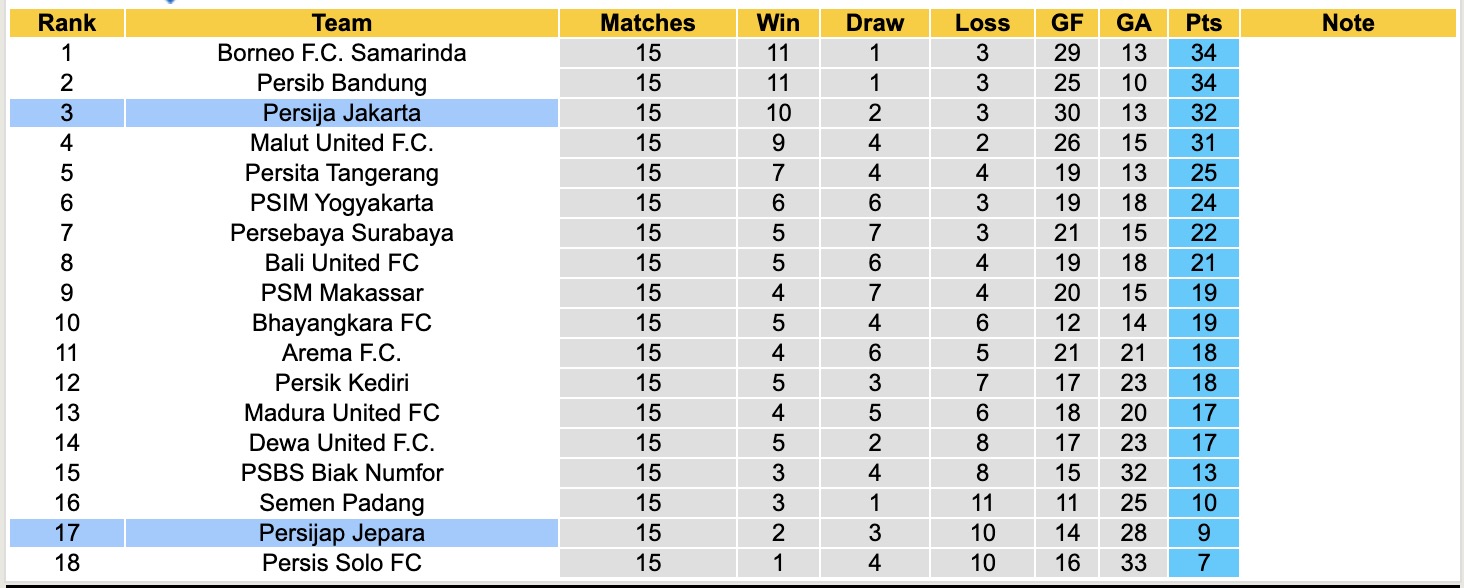Click rank 17 cell in highlighted row
The height and width of the screenshot is (588, 1464).
coord(67,533)
